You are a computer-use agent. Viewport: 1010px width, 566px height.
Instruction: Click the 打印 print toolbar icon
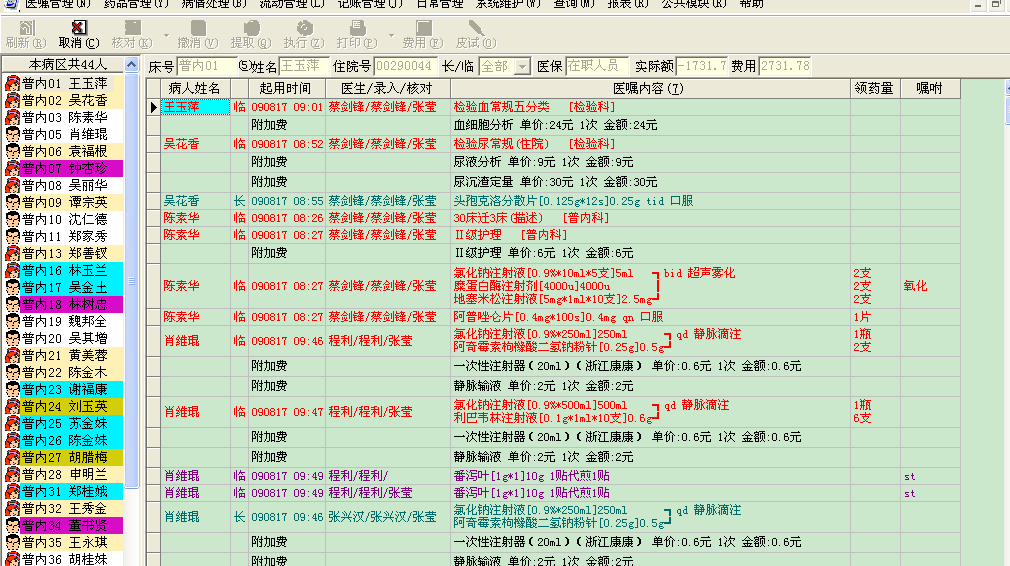[x=357, y=27]
